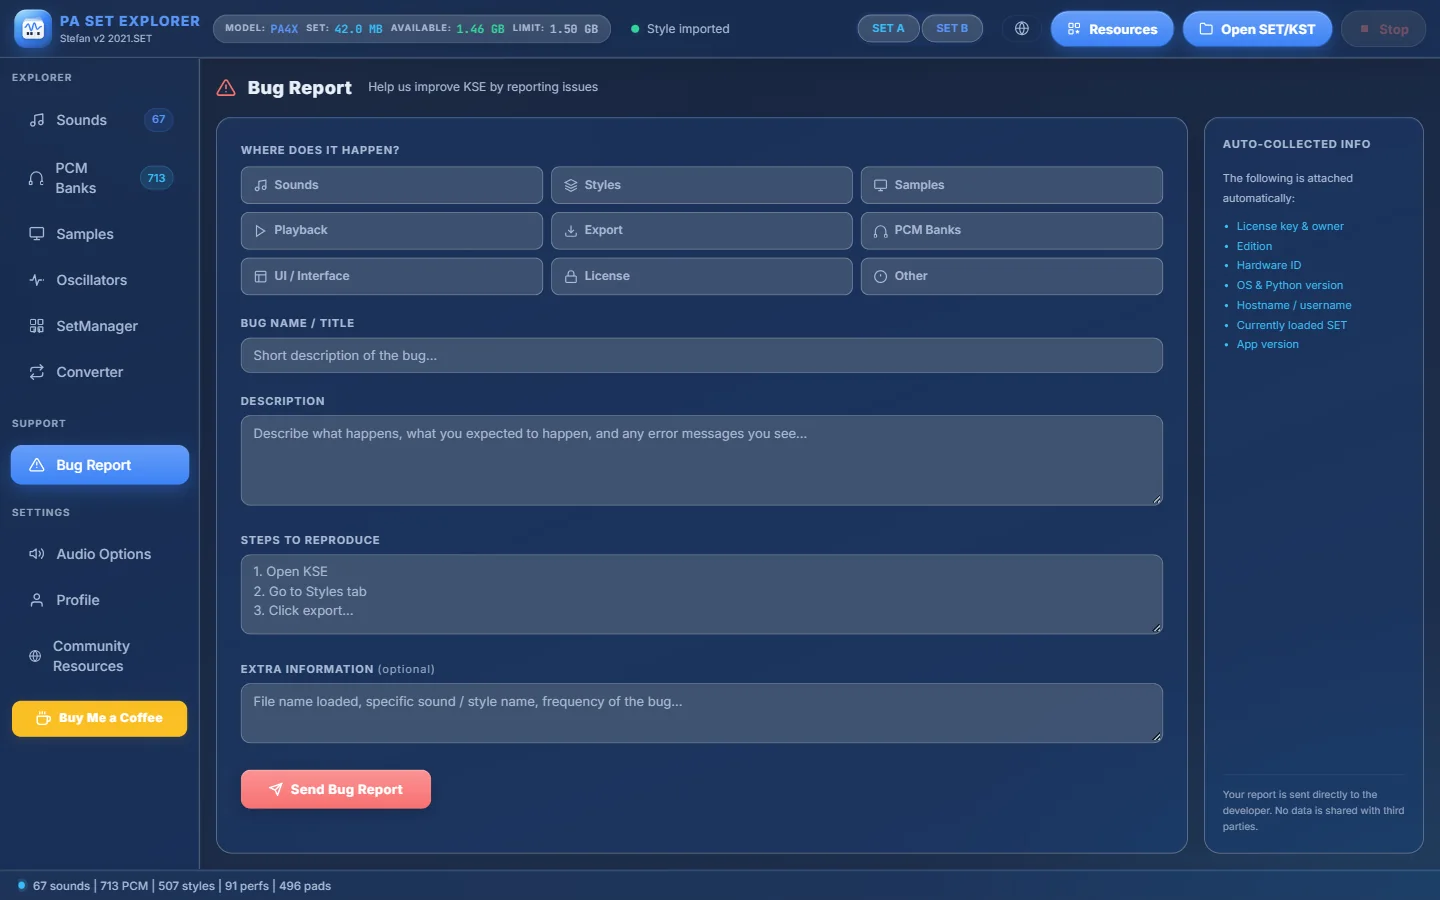Image resolution: width=1440 pixels, height=900 pixels.
Task: Click "License key & owner" info item
Action: 1290,226
